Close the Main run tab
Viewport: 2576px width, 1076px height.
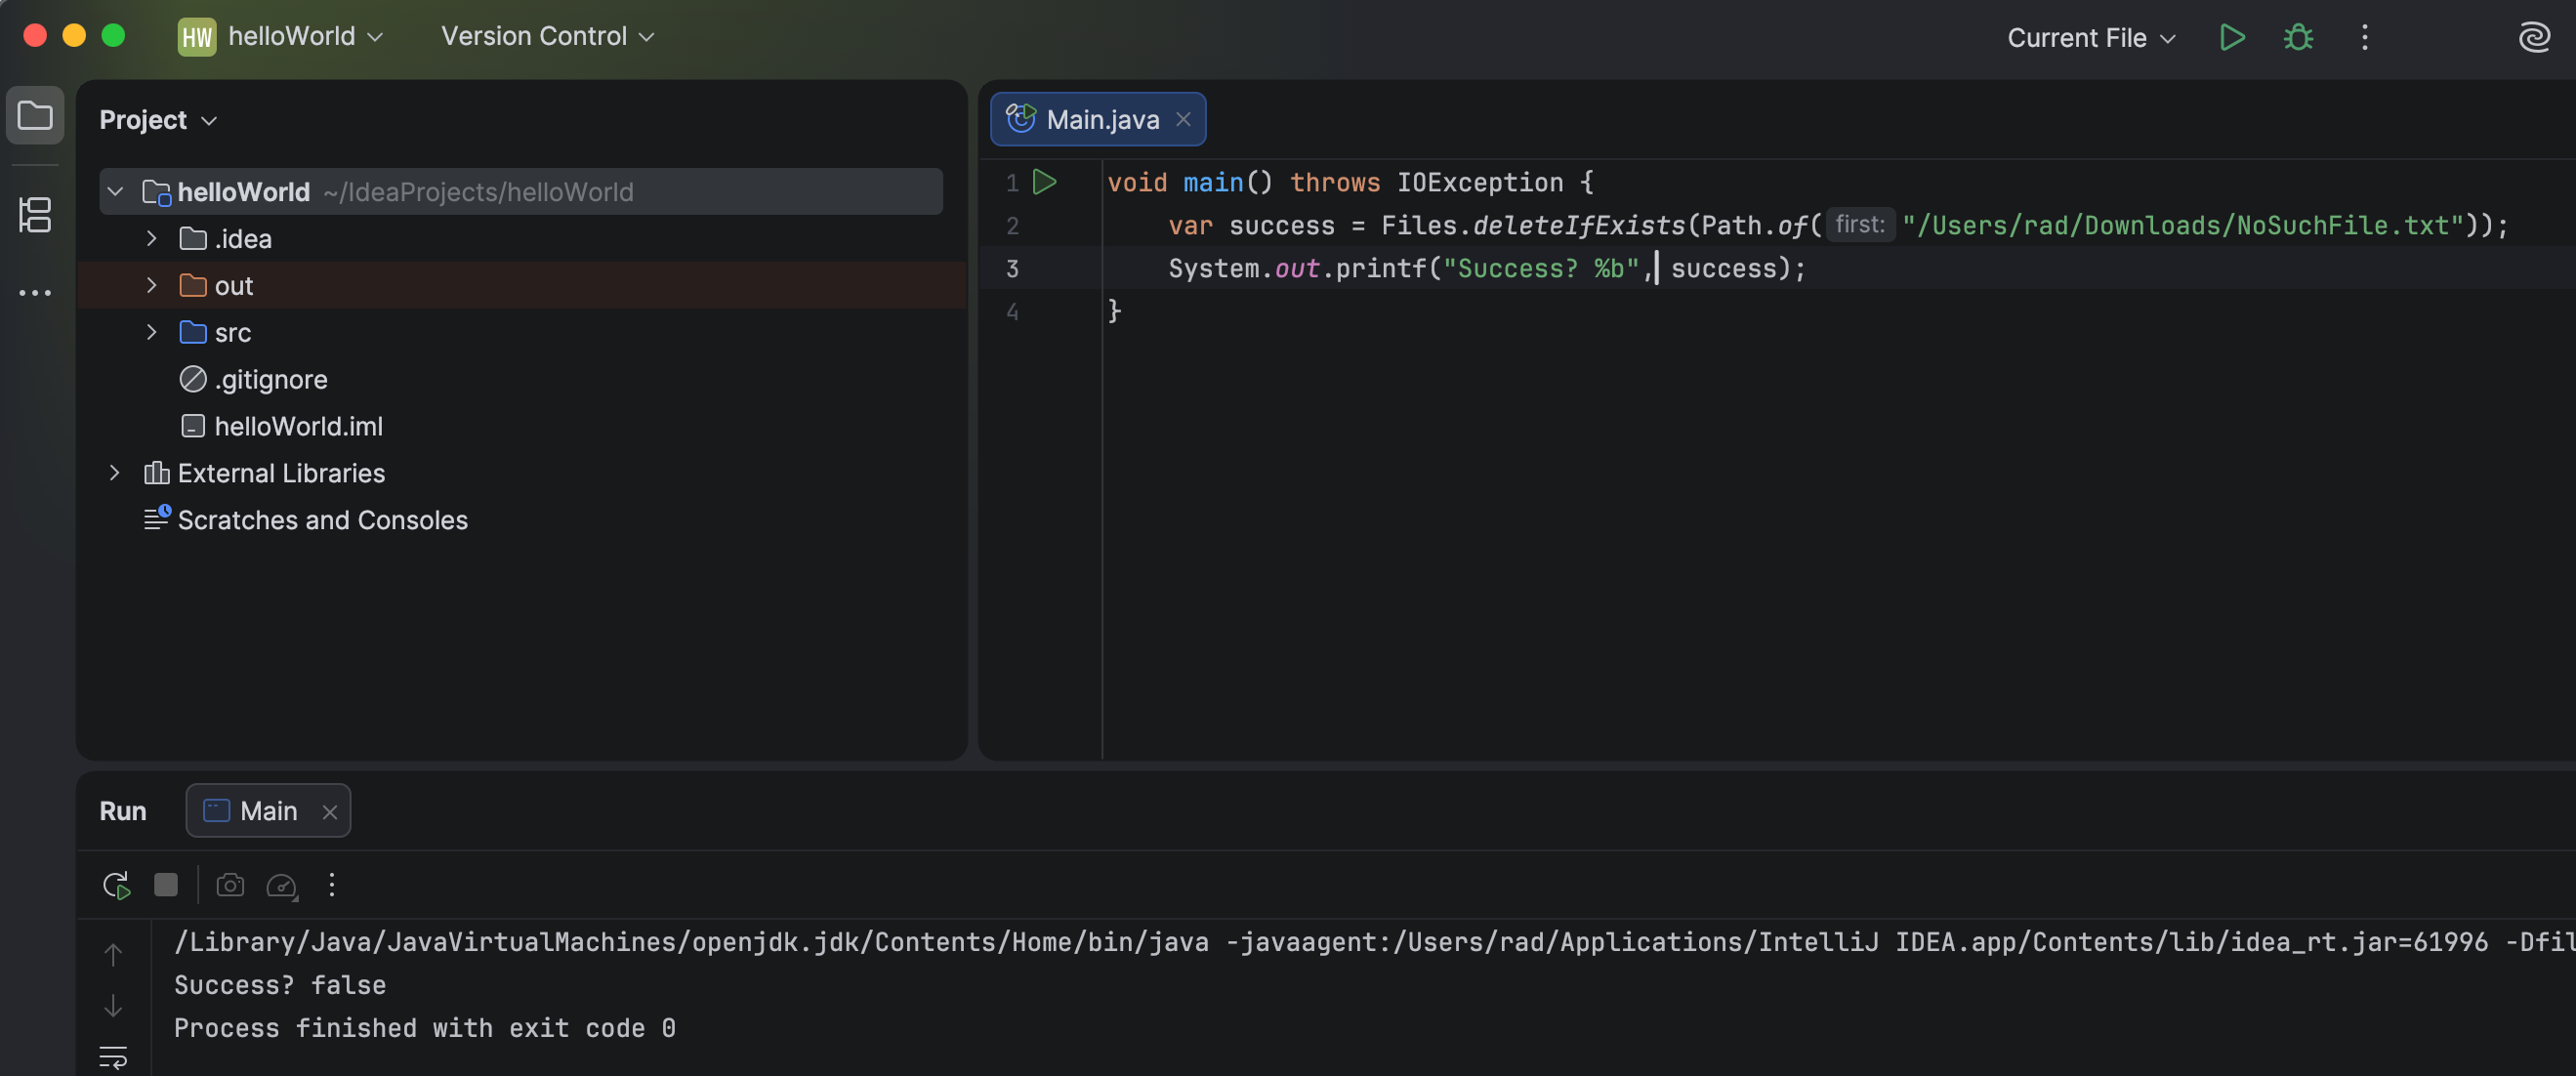[329, 811]
